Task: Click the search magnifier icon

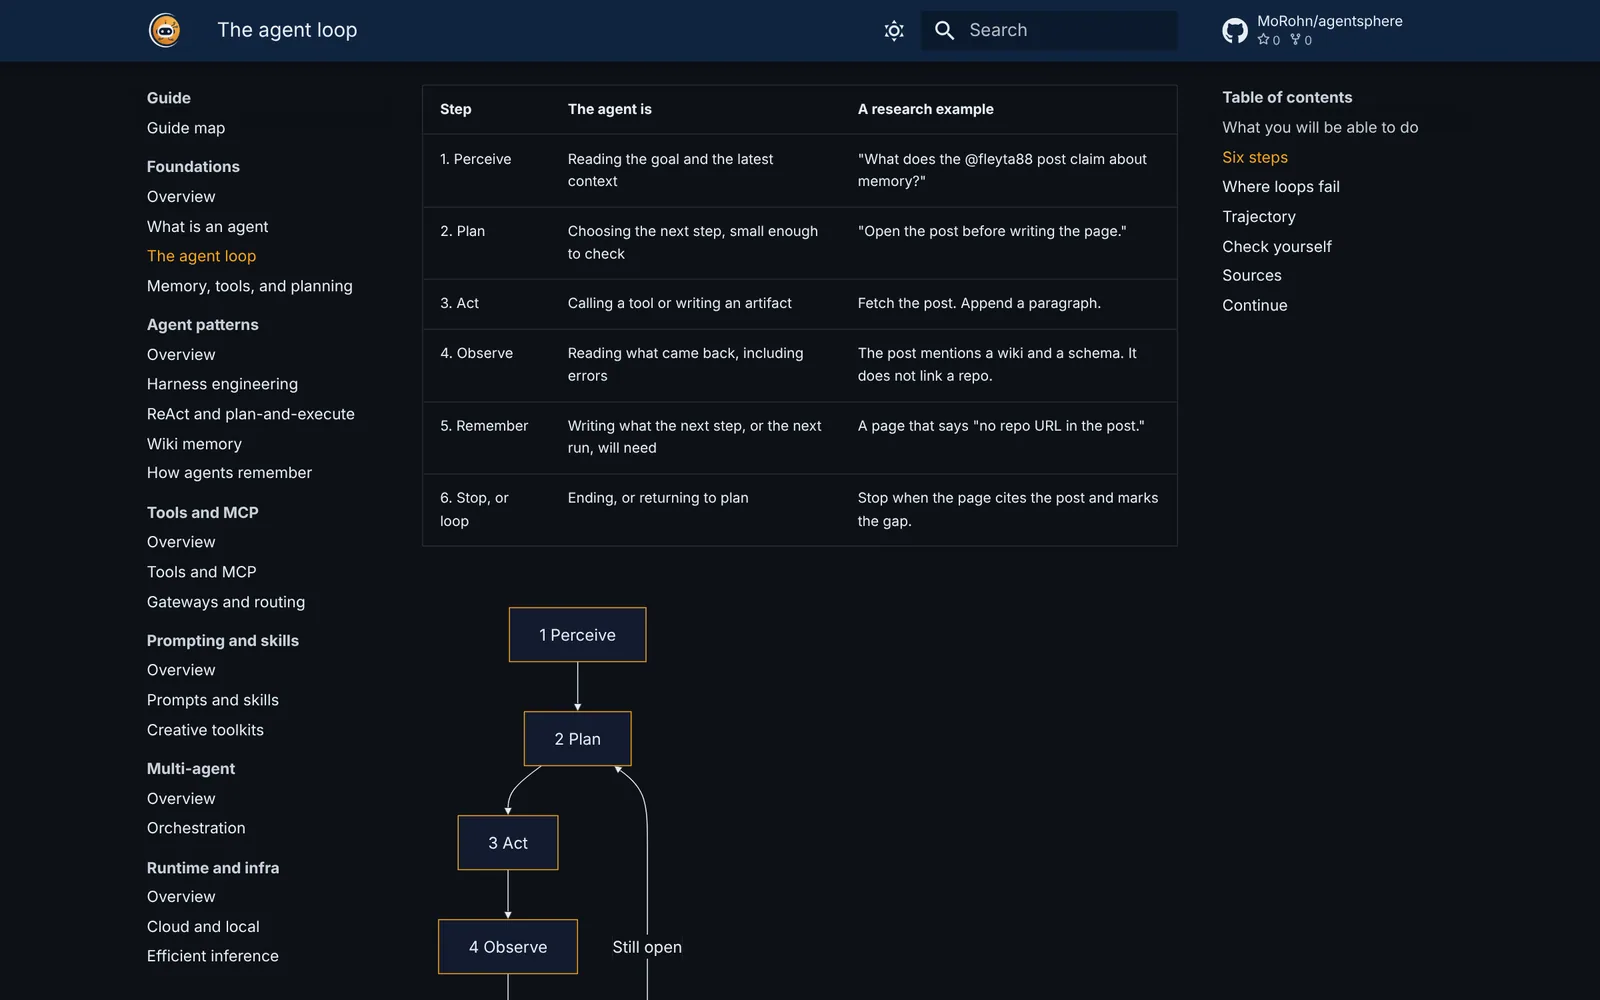Action: (944, 30)
